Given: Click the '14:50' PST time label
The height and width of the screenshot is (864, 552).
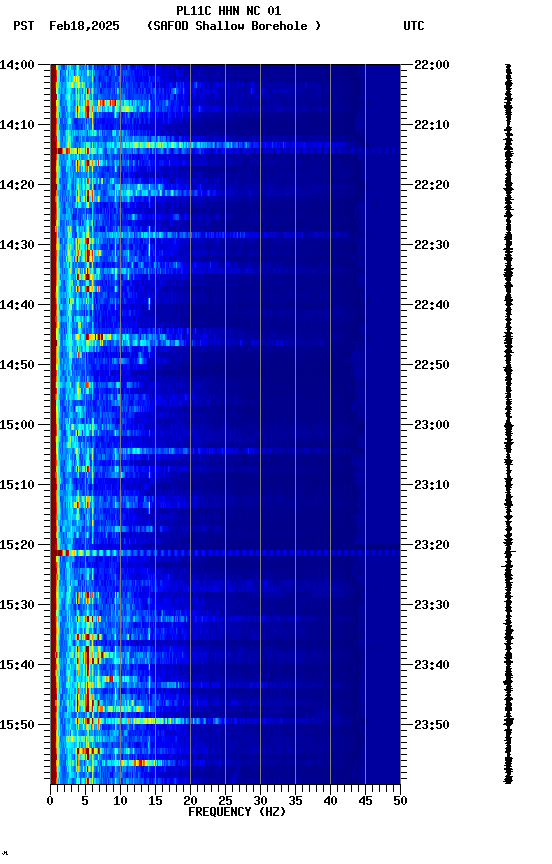Looking at the screenshot, I should (x=17, y=365).
